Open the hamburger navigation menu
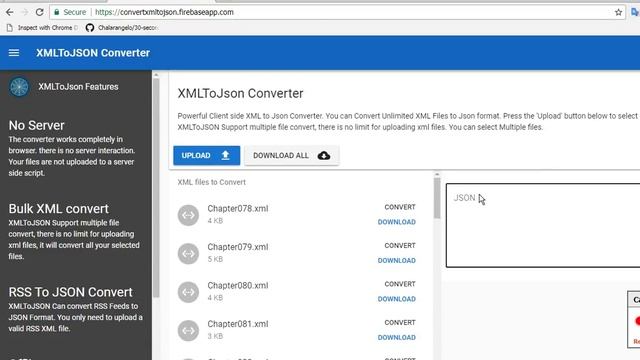This screenshot has height=360, width=640. coord(14,53)
